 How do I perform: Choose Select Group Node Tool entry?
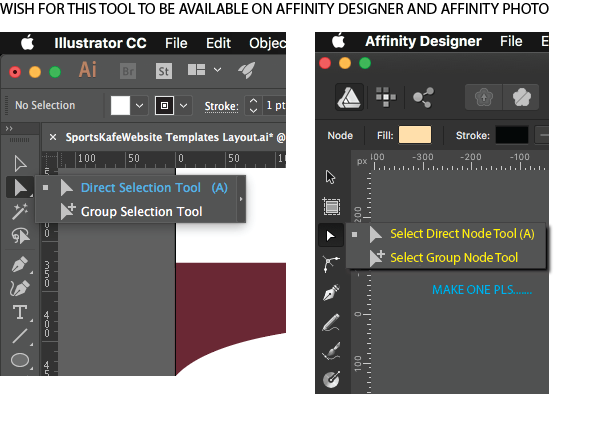coord(454,258)
